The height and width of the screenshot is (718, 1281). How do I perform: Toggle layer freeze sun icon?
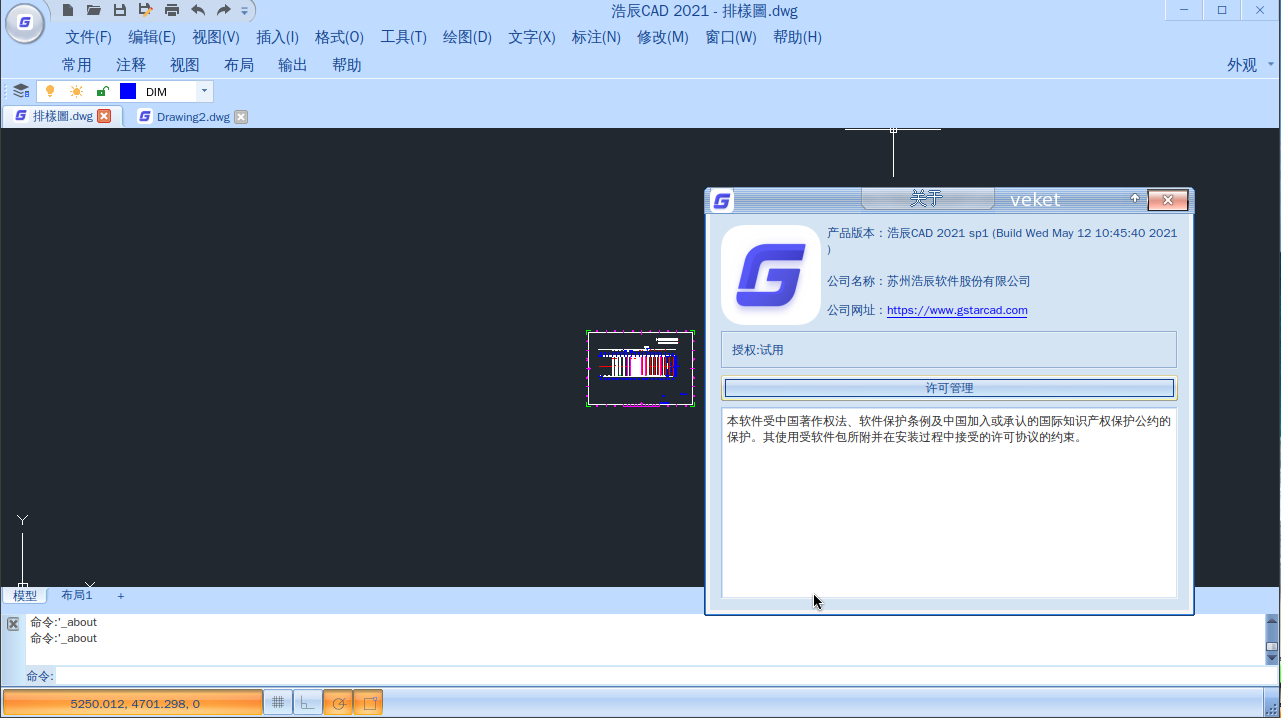pyautogui.click(x=76, y=91)
